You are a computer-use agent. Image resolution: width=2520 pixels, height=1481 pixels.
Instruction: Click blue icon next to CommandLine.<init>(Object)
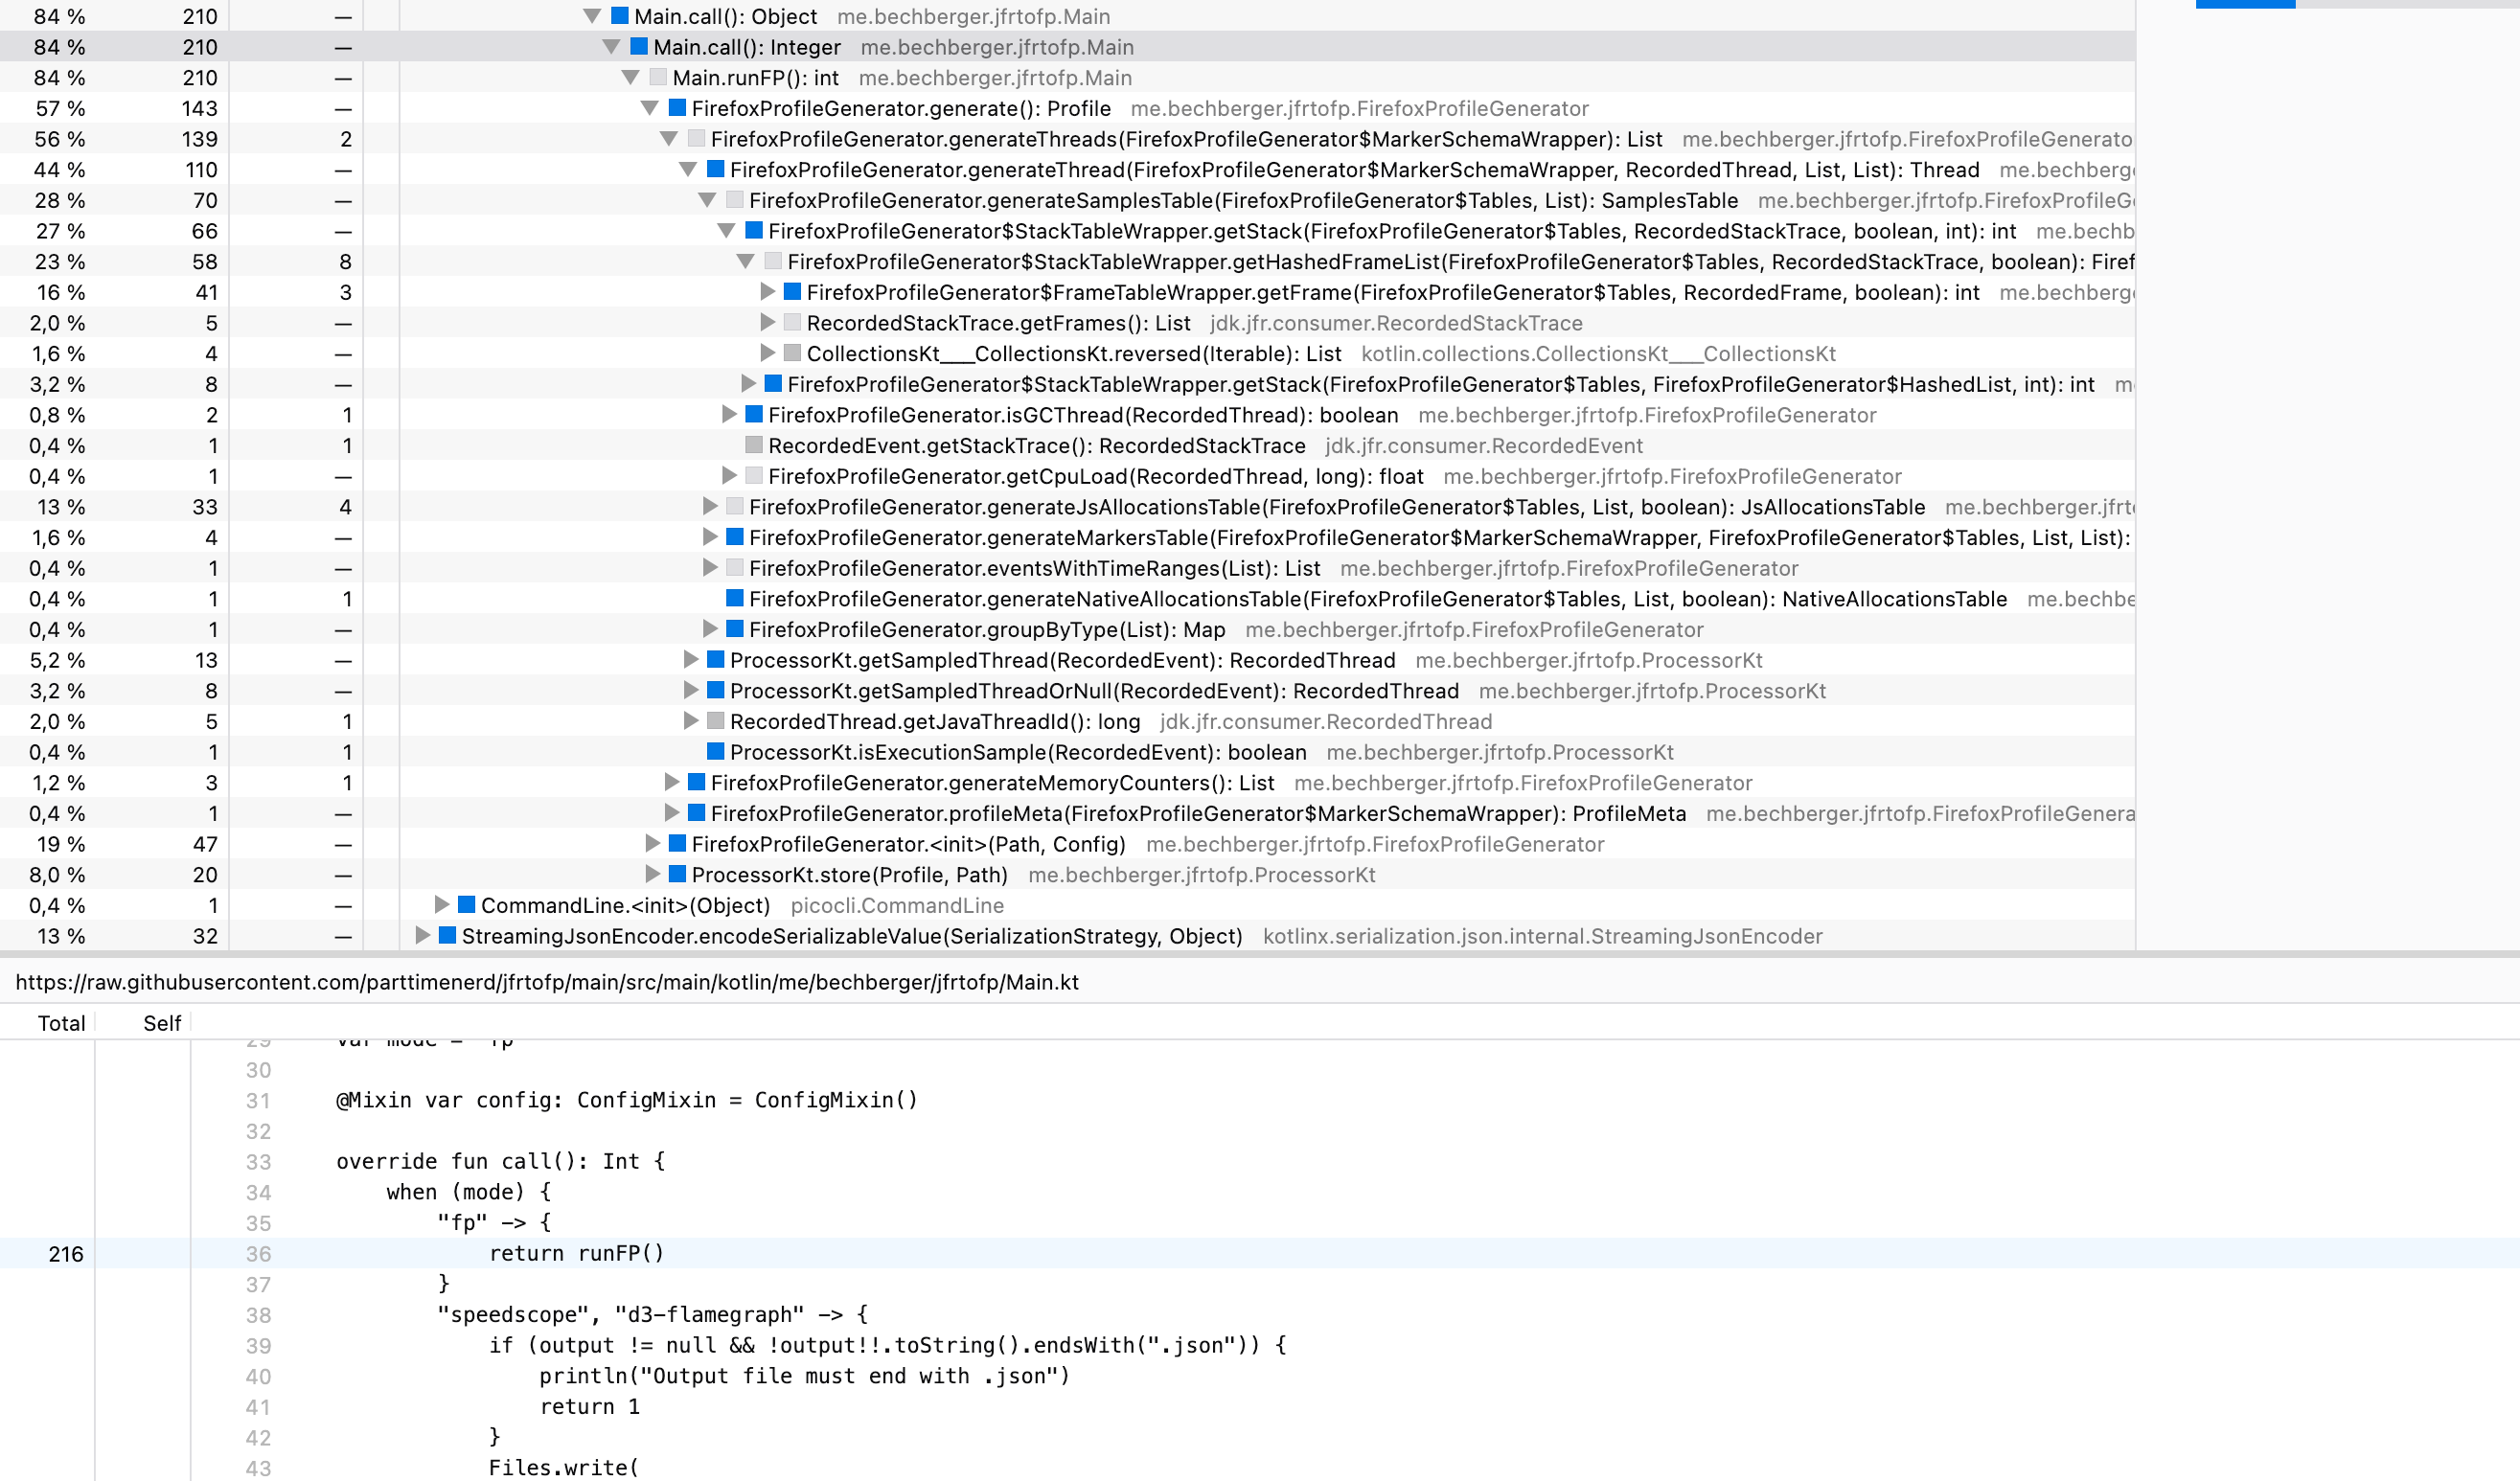coord(466,905)
